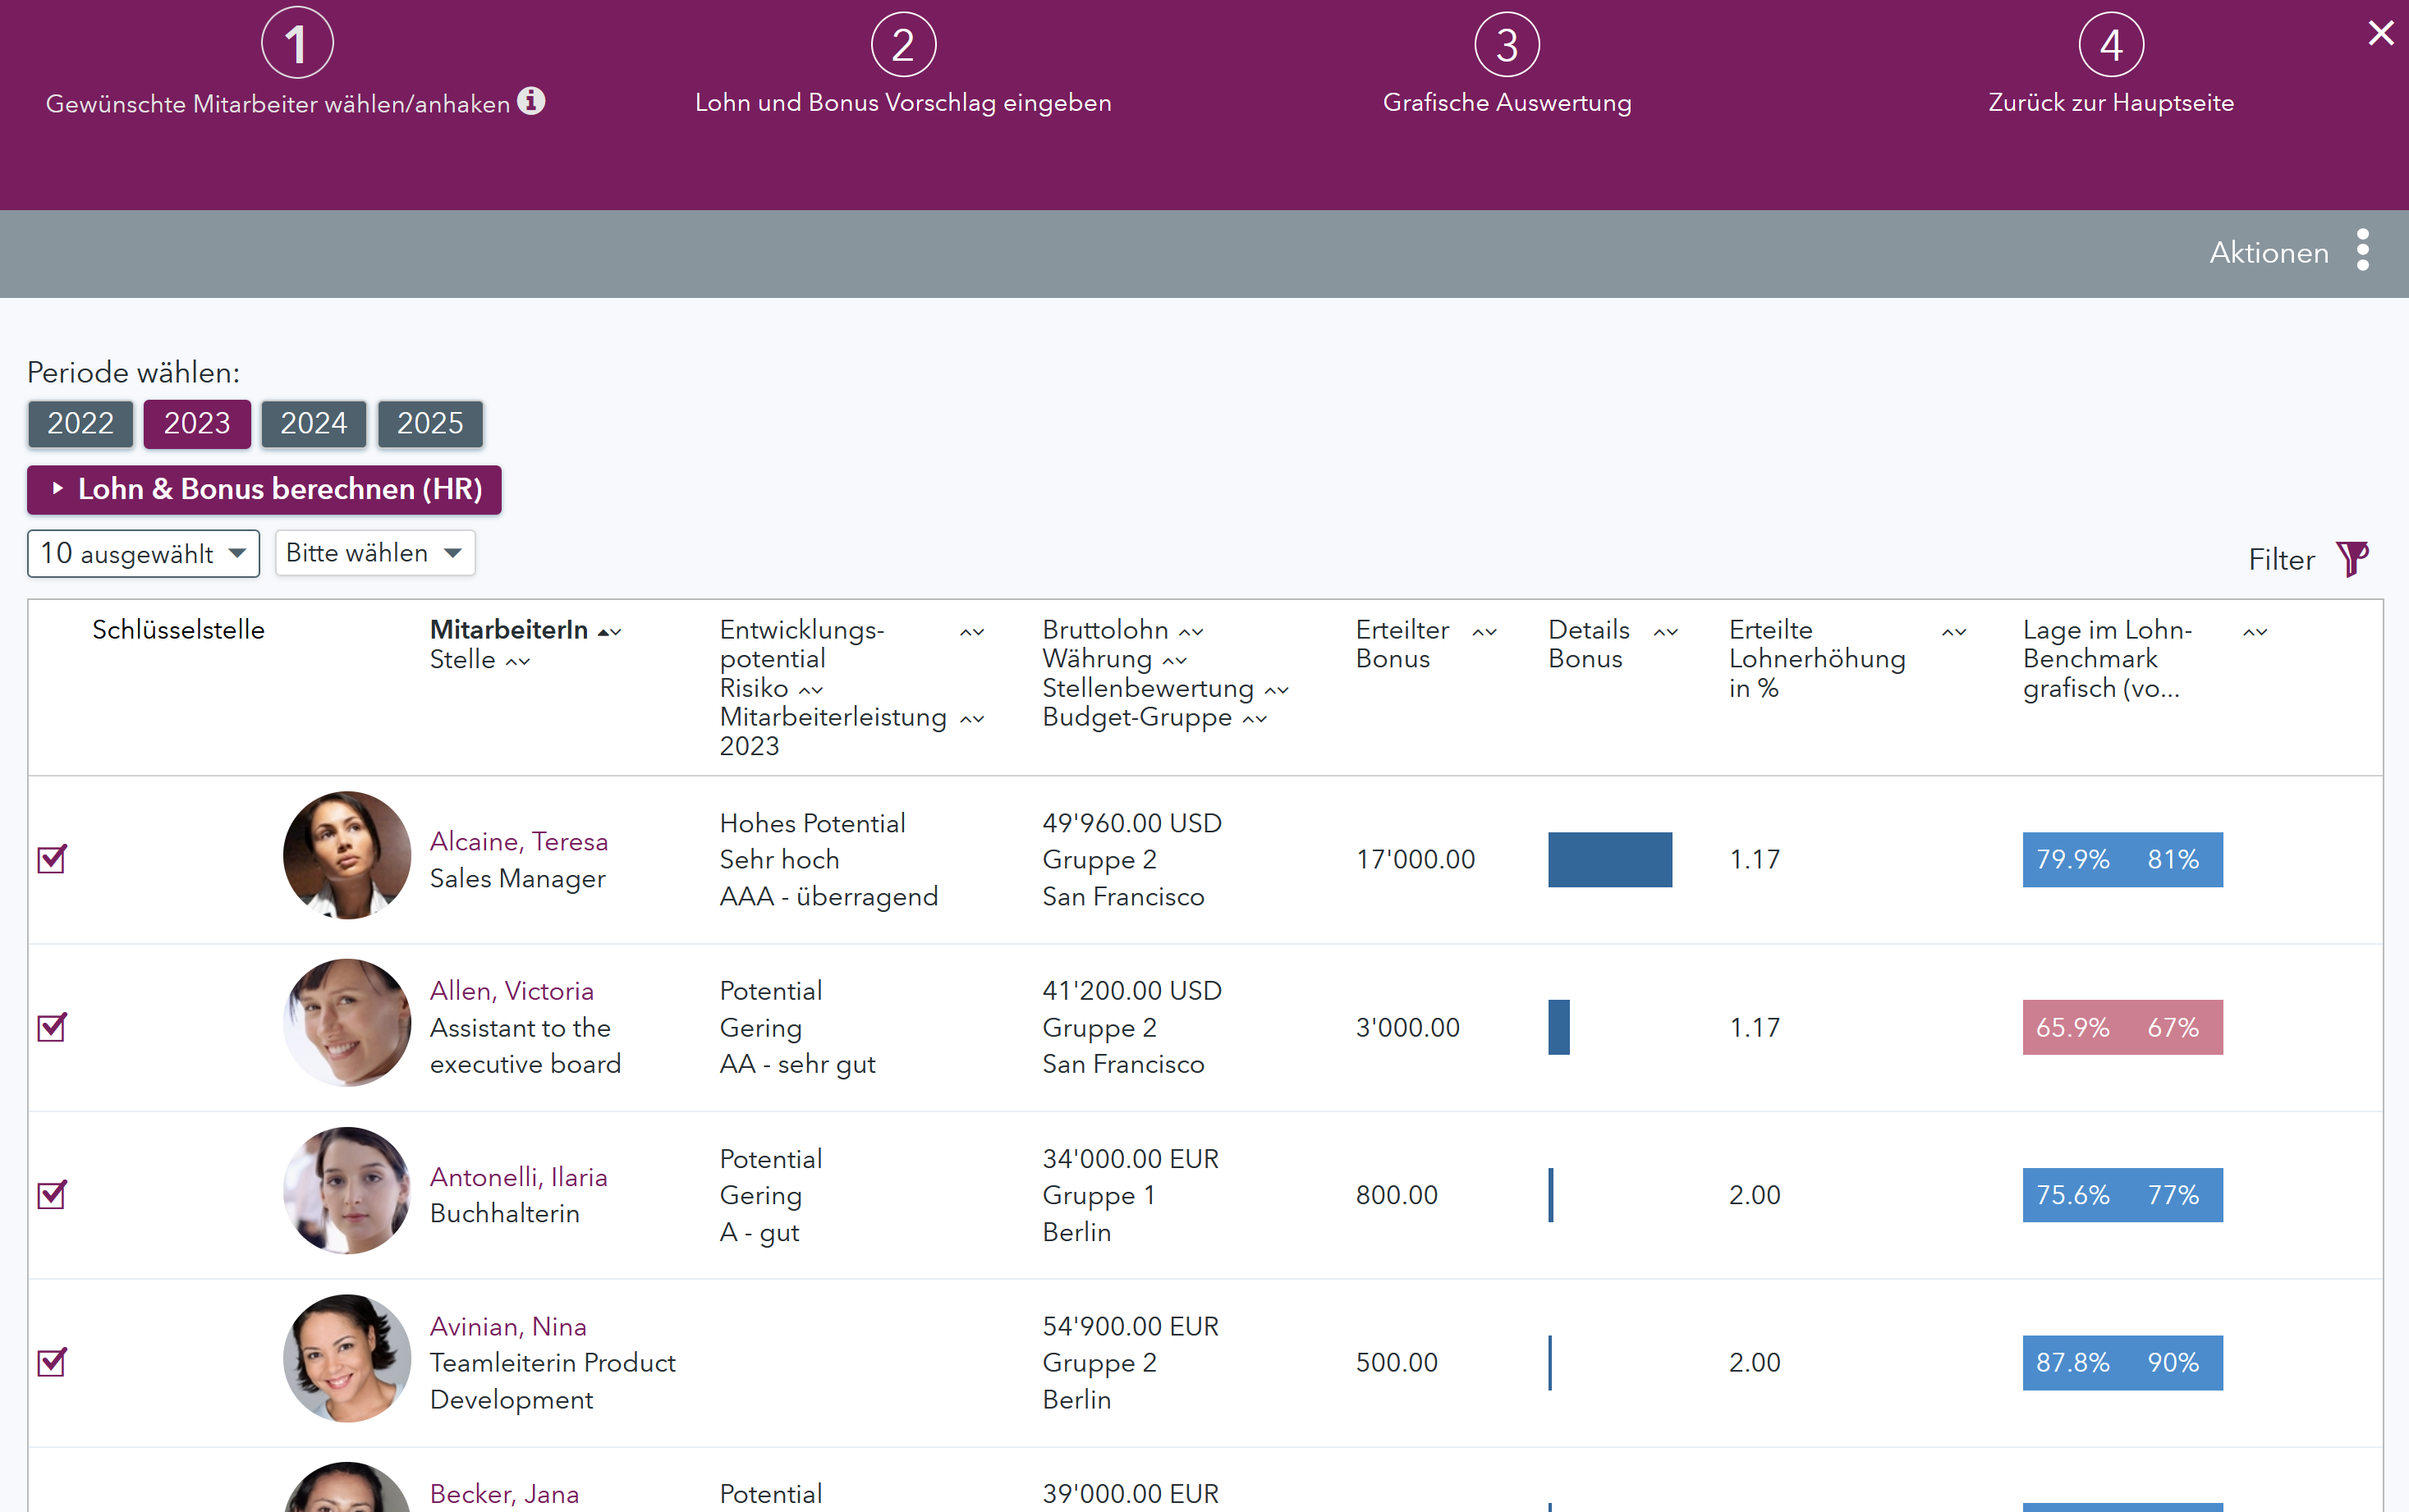Uncheck Alcaine, Teresa row checkbox

coord(52,859)
